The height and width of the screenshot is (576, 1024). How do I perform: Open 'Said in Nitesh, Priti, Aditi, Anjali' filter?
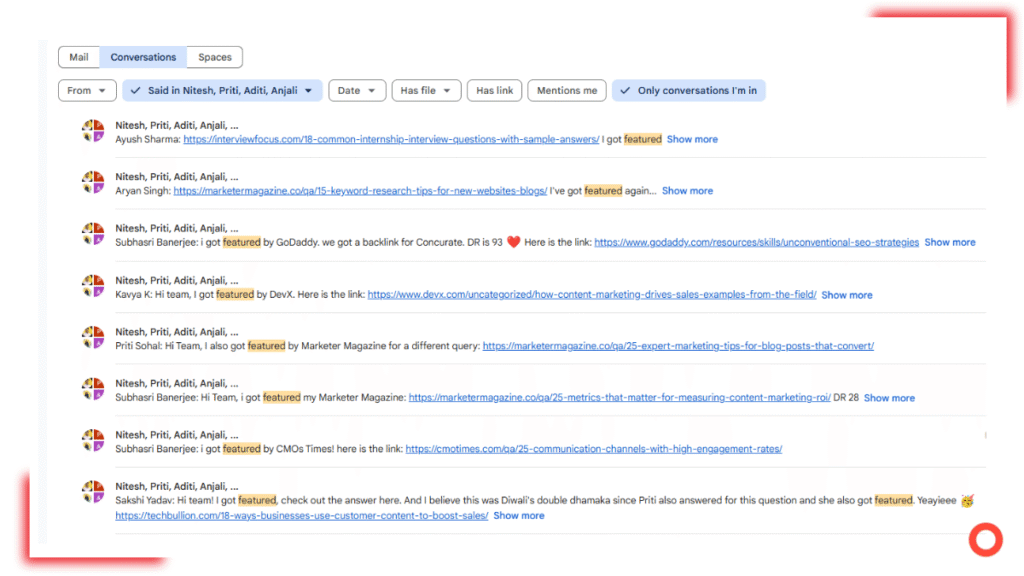coord(222,91)
